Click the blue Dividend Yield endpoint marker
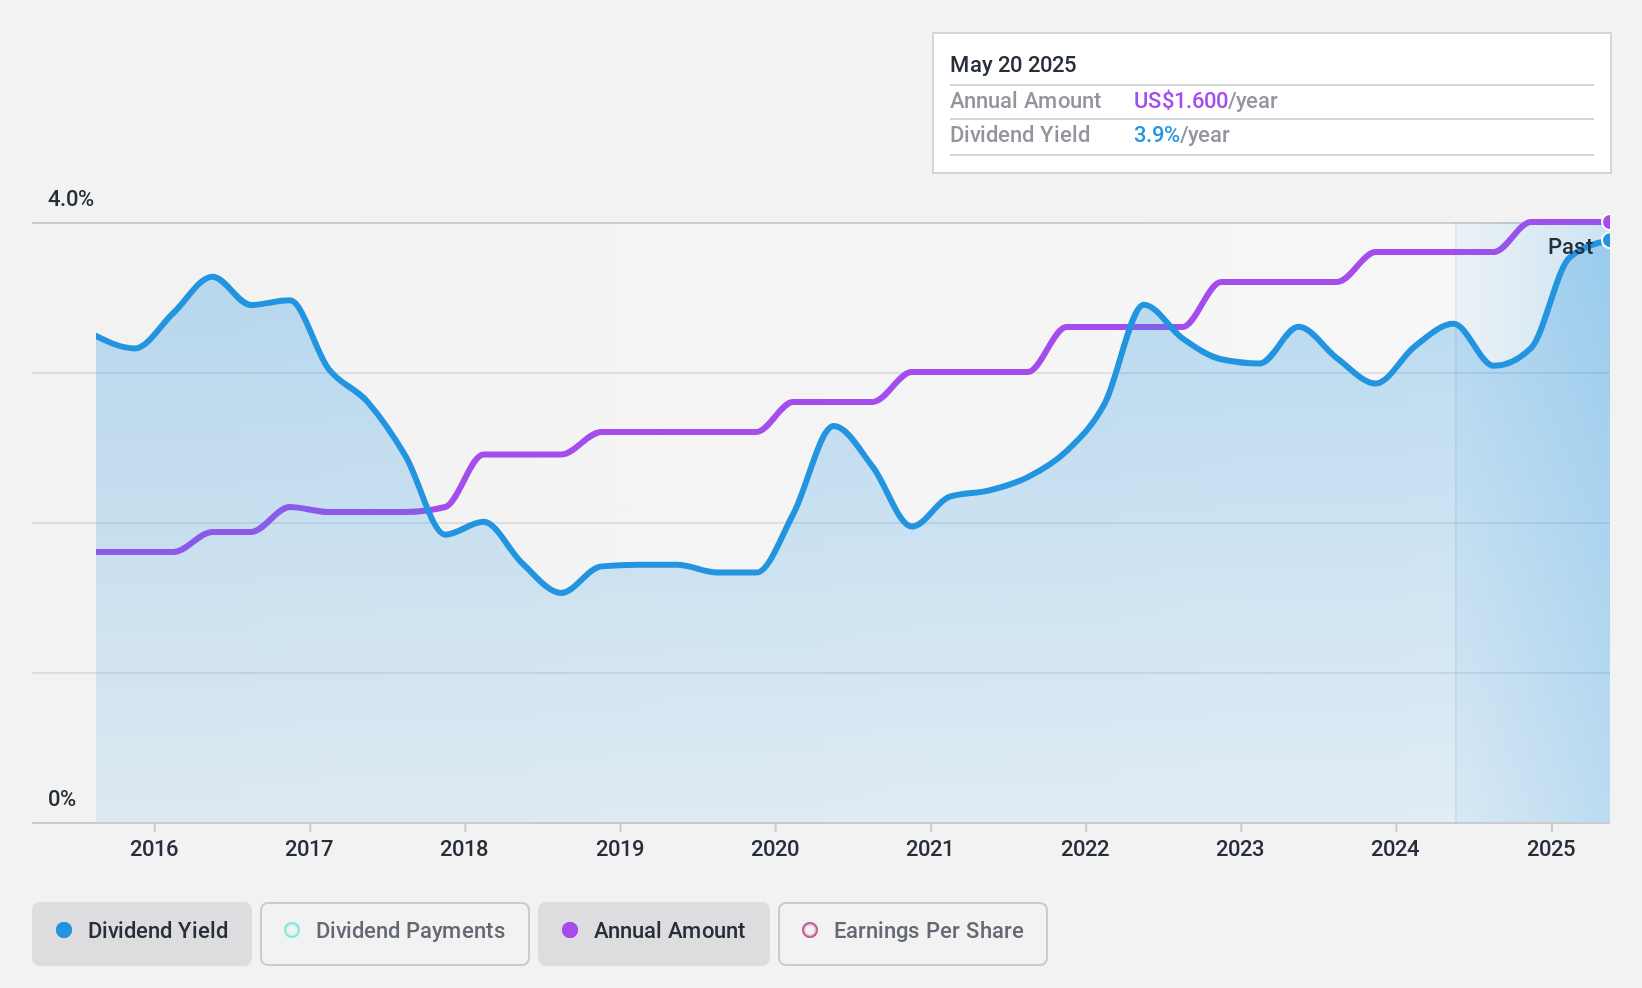The image size is (1642, 988). pos(1608,240)
